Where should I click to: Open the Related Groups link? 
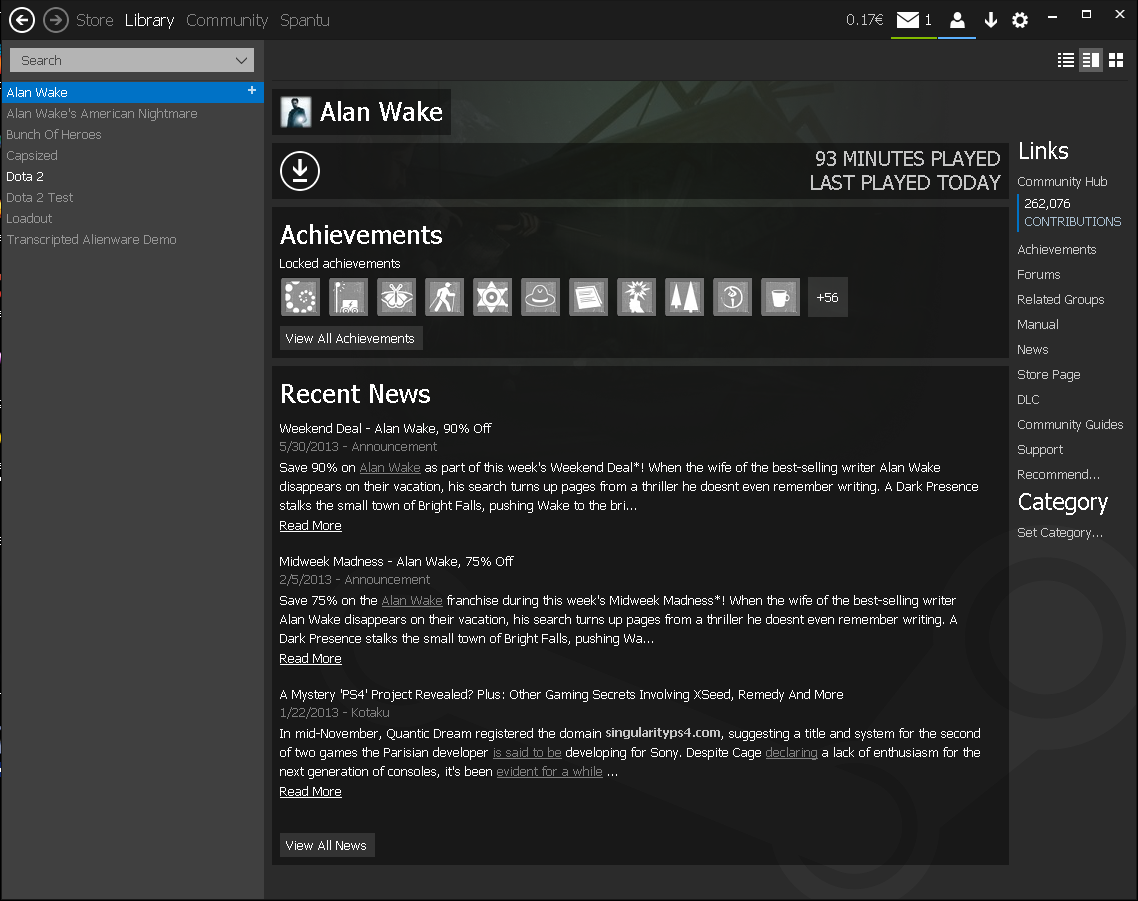1060,300
